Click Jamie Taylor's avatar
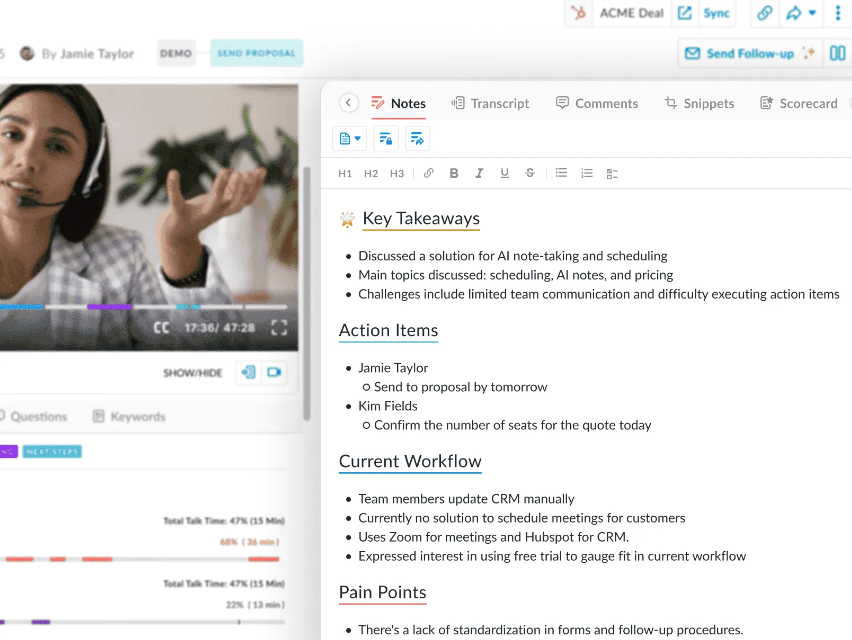 point(27,53)
